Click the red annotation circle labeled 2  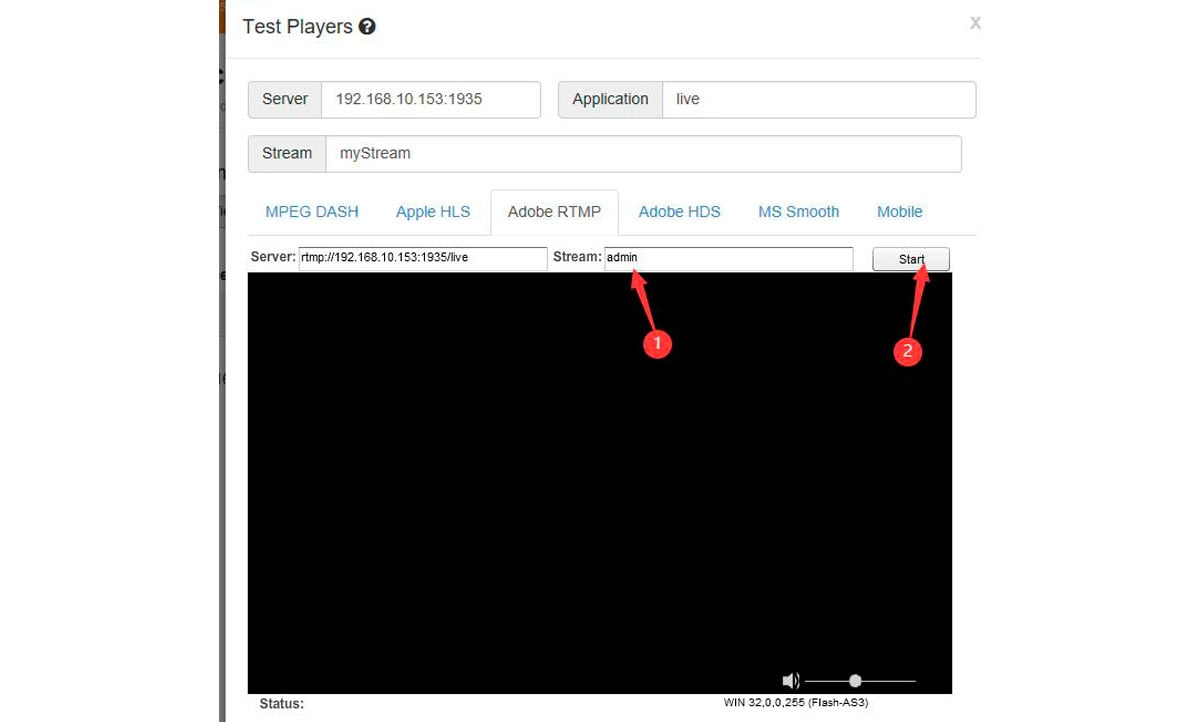tap(908, 352)
